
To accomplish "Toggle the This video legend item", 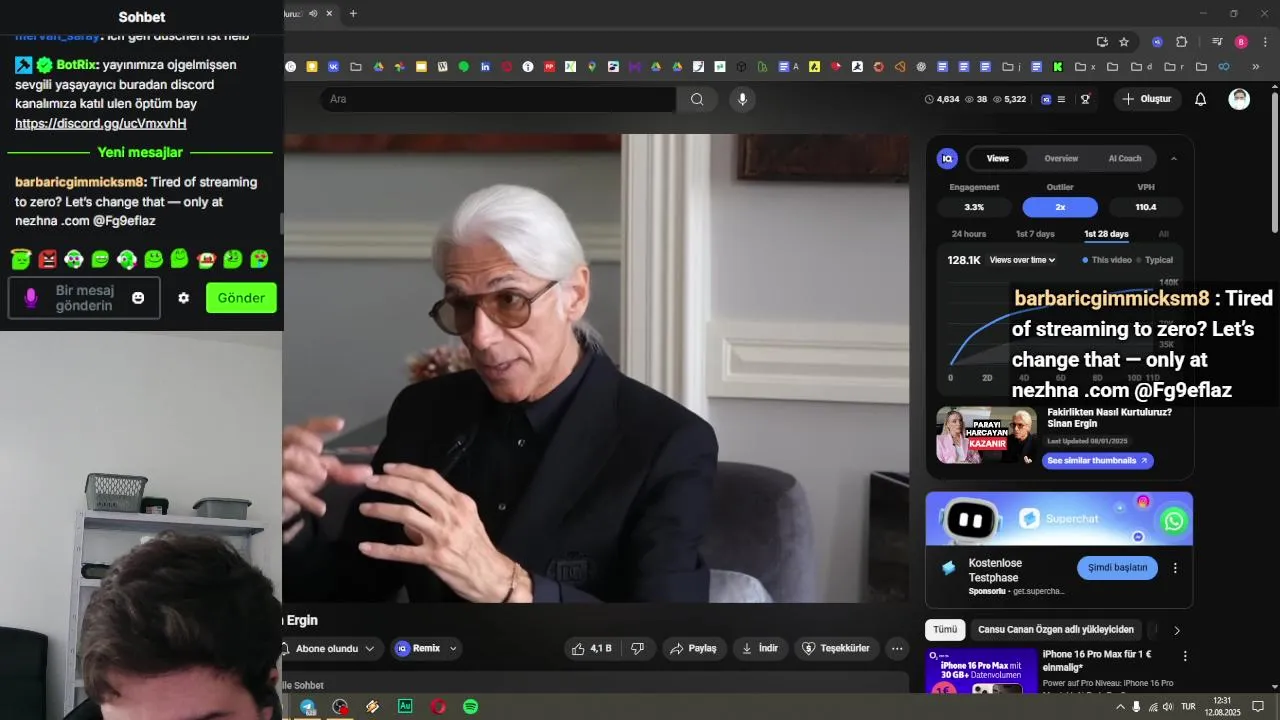I will coord(1107,260).
